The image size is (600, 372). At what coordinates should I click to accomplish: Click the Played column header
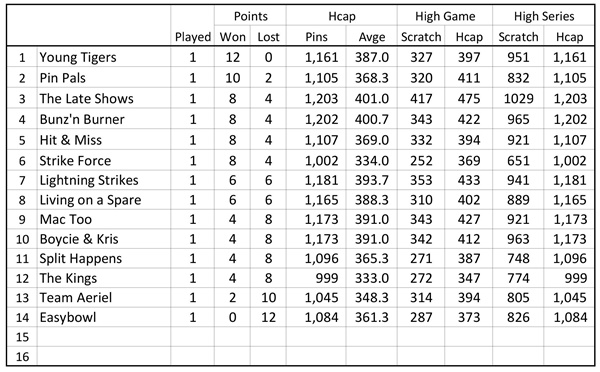coord(192,37)
